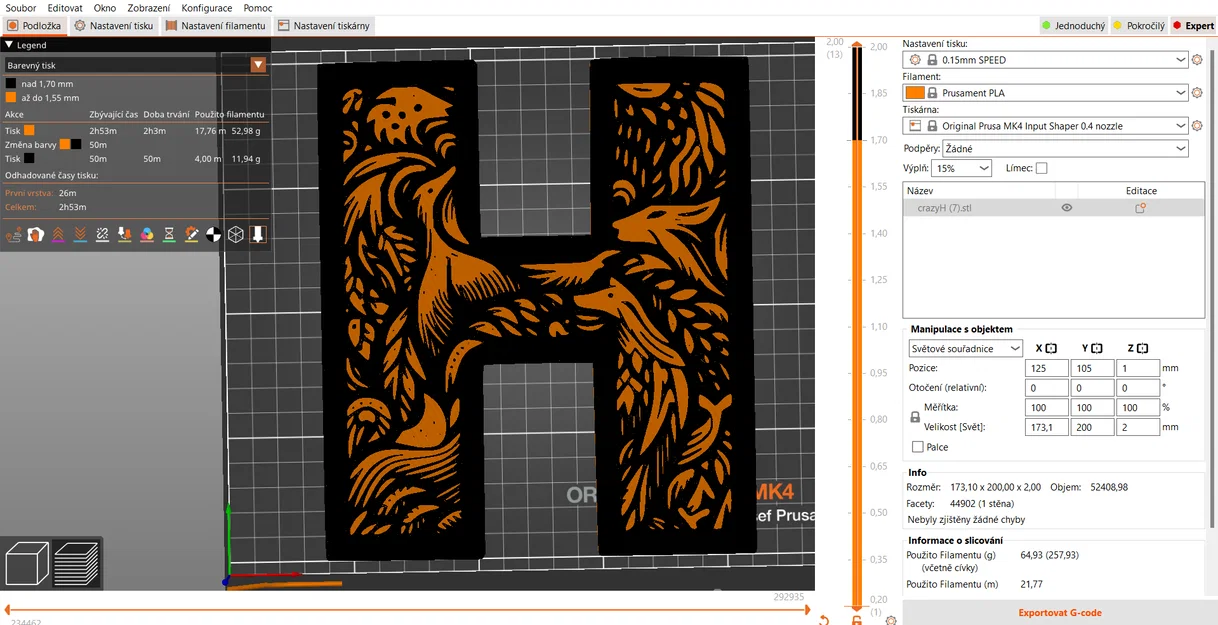Open the Soubor menu

point(21,8)
